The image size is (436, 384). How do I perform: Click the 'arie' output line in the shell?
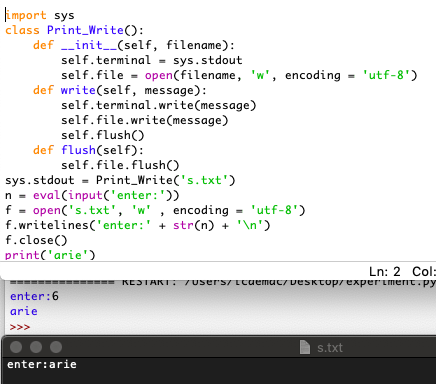tap(24, 311)
